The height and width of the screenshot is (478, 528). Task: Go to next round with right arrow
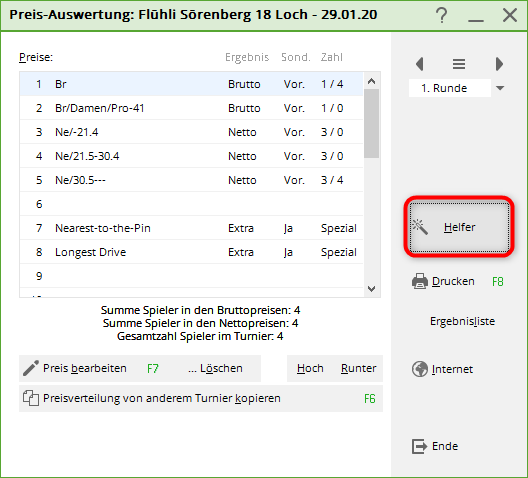tap(499, 64)
